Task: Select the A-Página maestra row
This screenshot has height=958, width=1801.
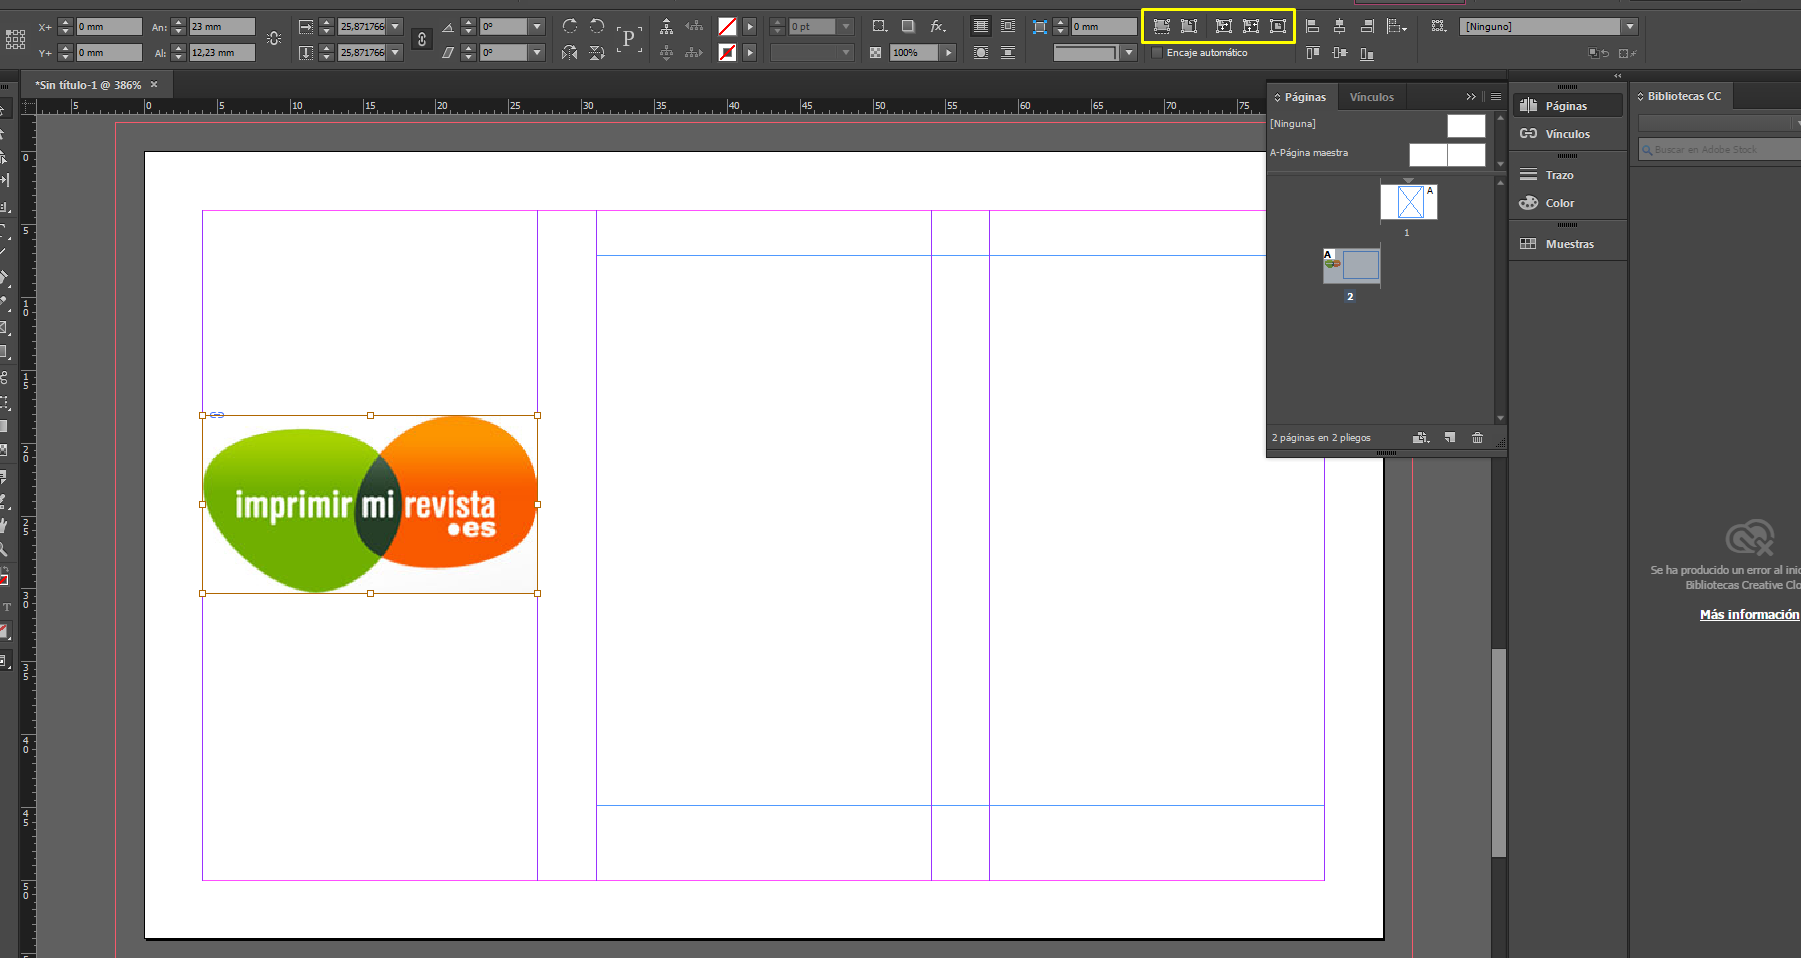Action: pyautogui.click(x=1378, y=153)
